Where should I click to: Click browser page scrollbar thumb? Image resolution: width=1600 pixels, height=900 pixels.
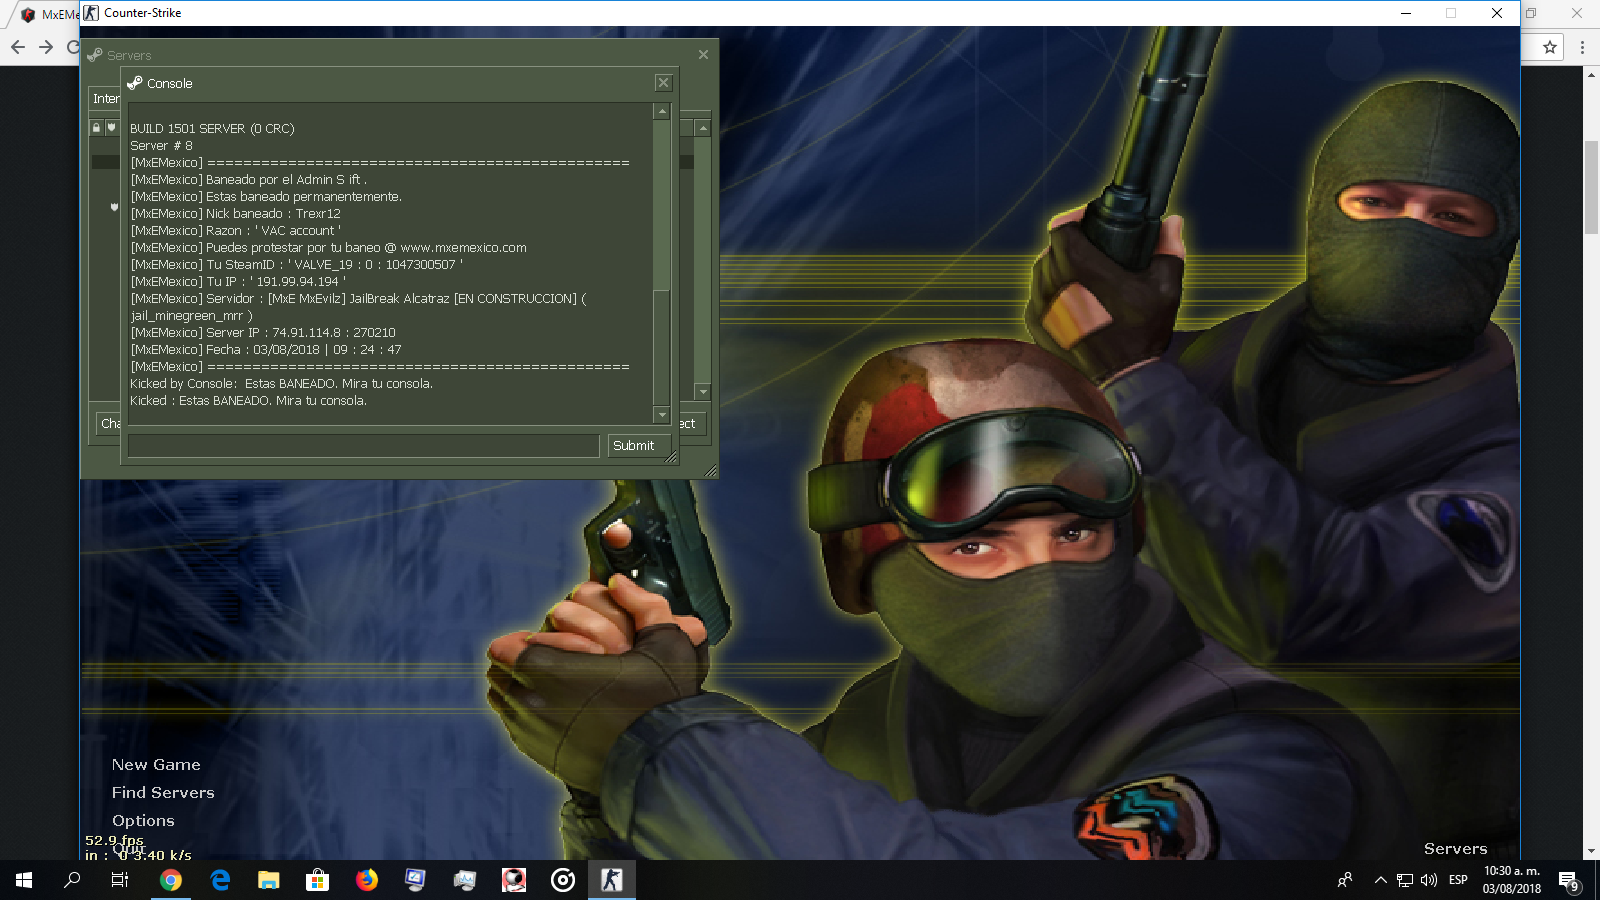tap(1591, 187)
